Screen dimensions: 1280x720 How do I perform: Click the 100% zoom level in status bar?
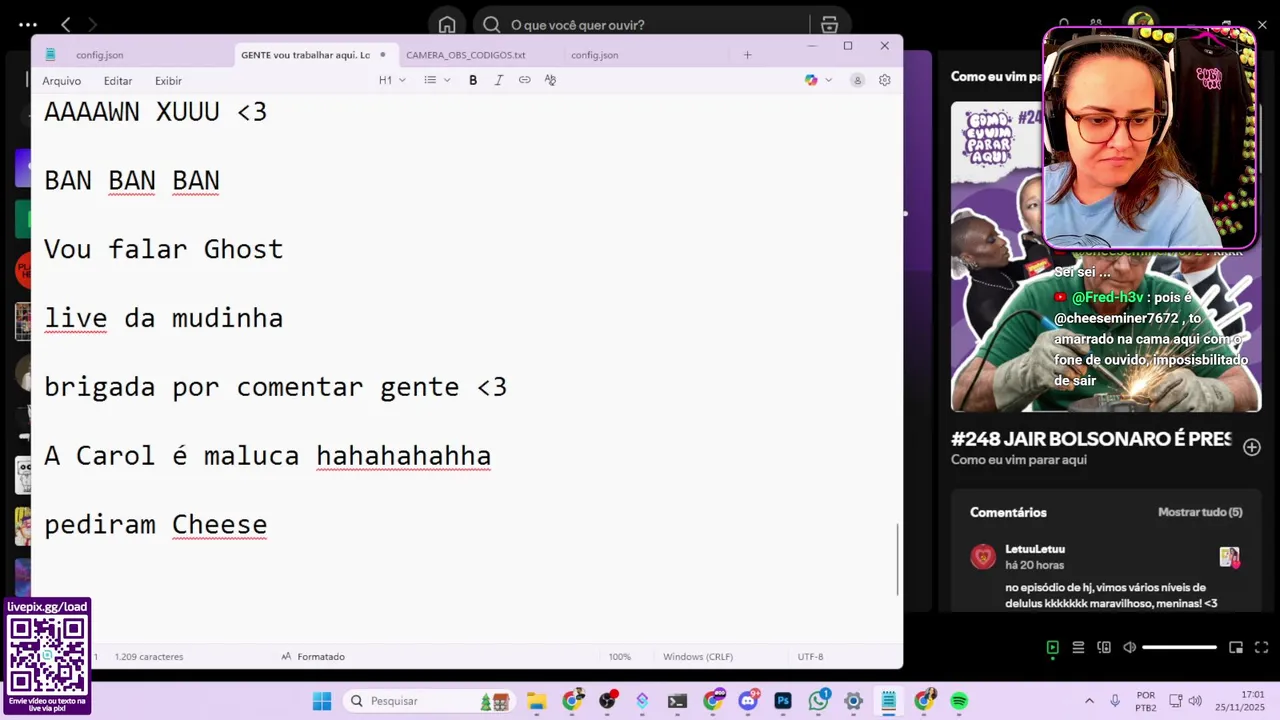pos(620,657)
